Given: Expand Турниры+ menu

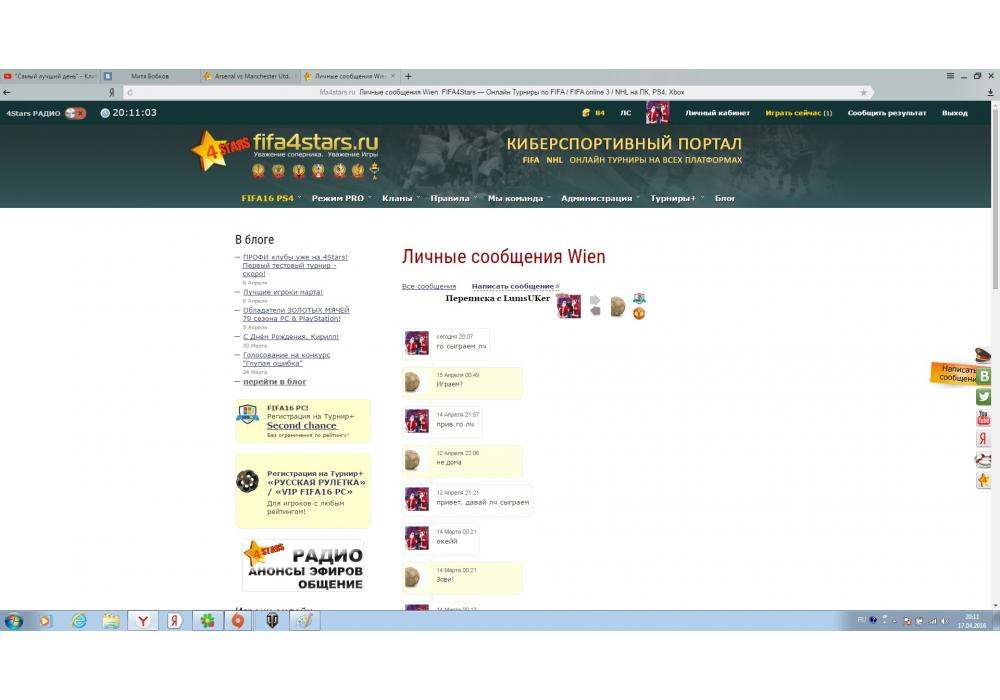Looking at the screenshot, I should coord(677,198).
